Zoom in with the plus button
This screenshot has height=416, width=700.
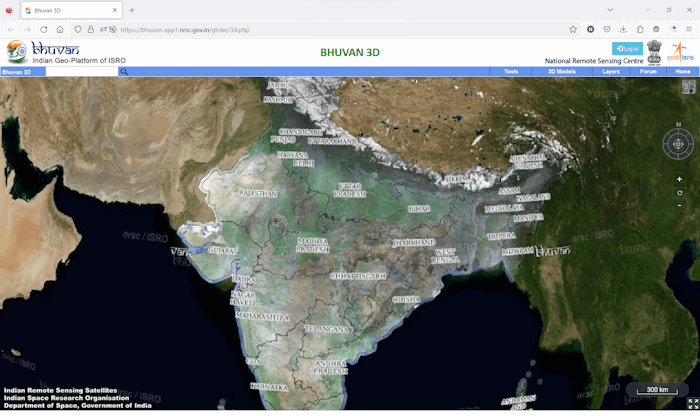click(x=679, y=179)
